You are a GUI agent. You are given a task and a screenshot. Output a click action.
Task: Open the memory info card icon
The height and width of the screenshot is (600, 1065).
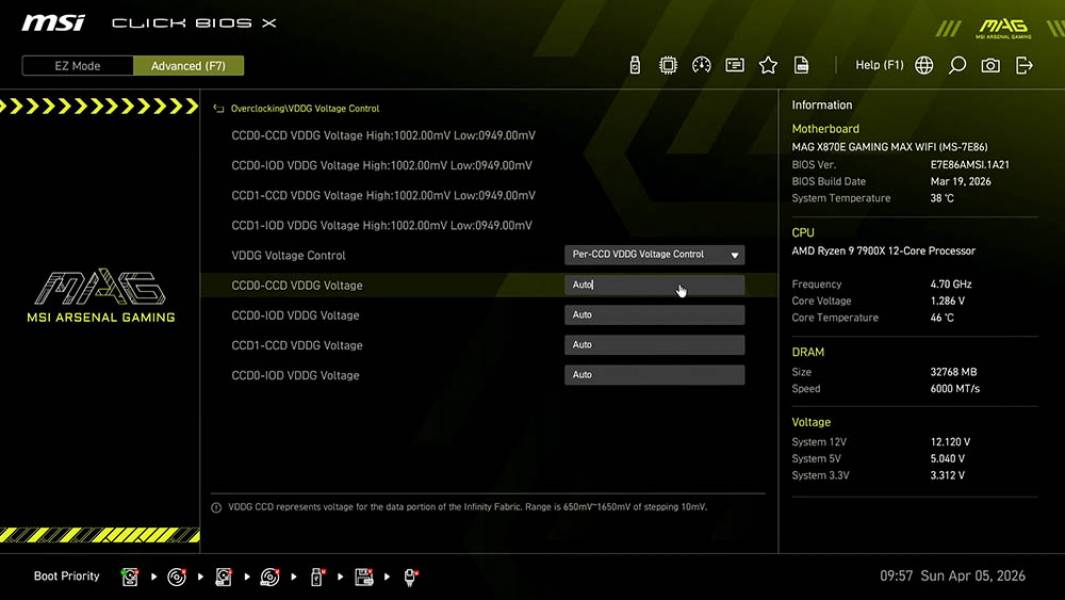pyautogui.click(x=735, y=64)
